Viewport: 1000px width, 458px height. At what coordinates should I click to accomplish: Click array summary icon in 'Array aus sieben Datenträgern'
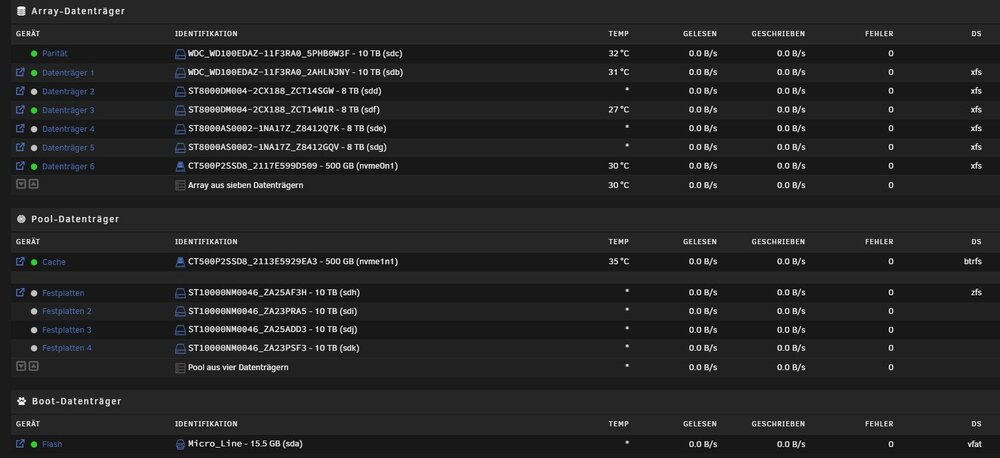tap(180, 186)
